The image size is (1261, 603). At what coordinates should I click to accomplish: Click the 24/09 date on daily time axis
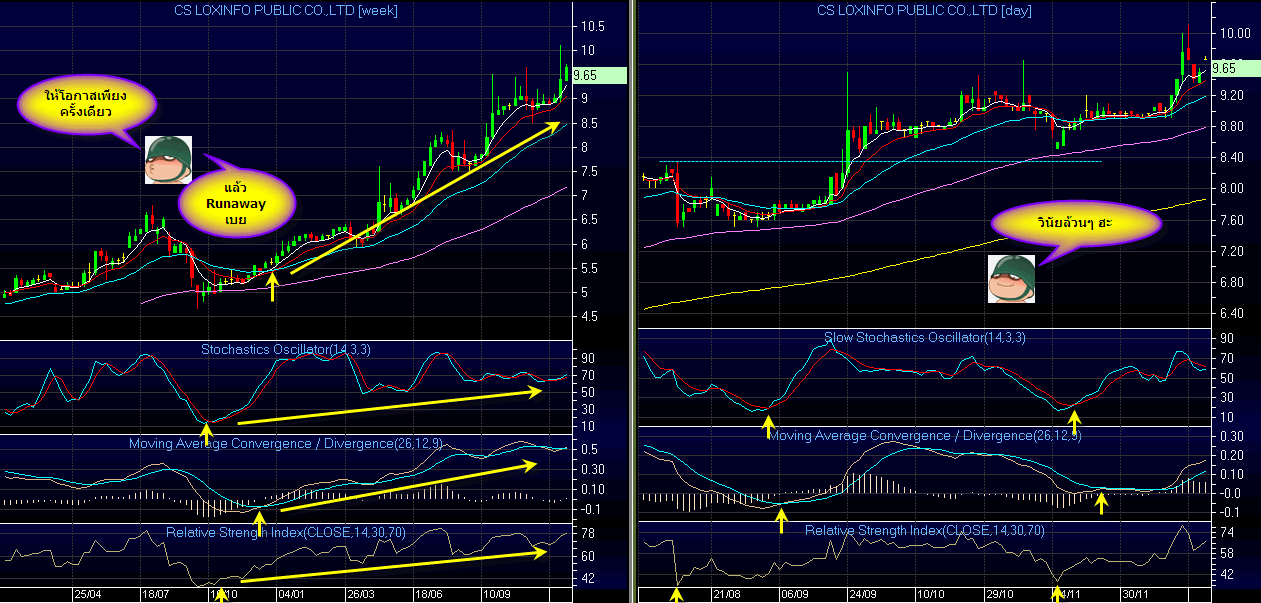tap(863, 593)
